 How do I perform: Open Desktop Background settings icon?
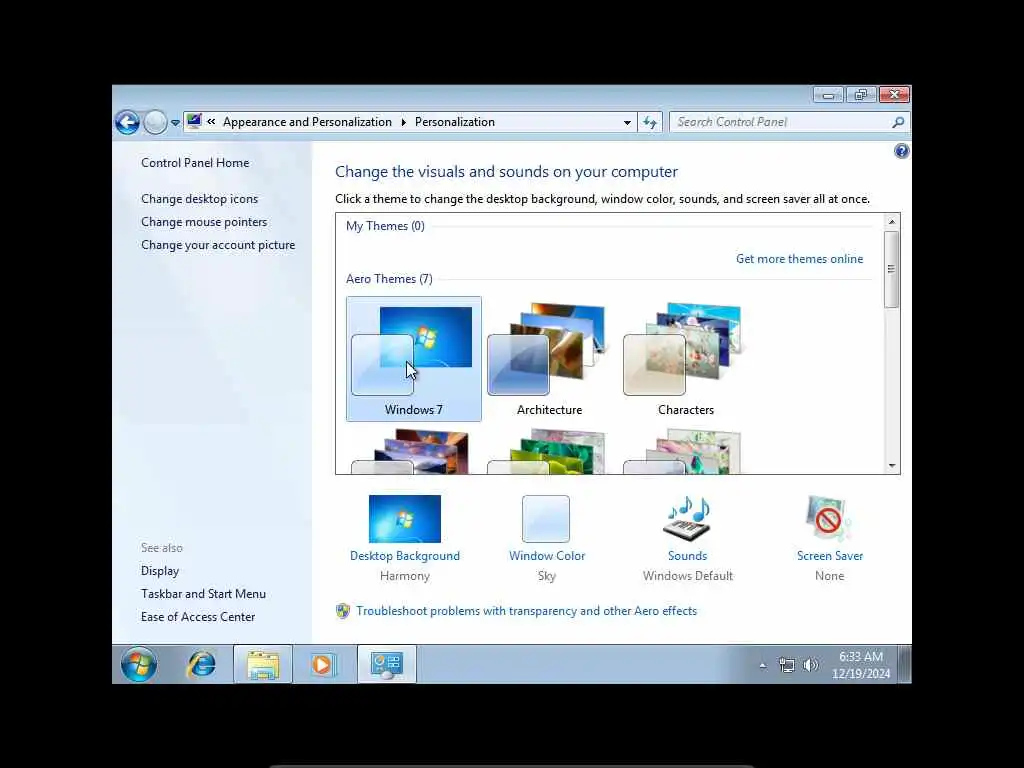(405, 519)
